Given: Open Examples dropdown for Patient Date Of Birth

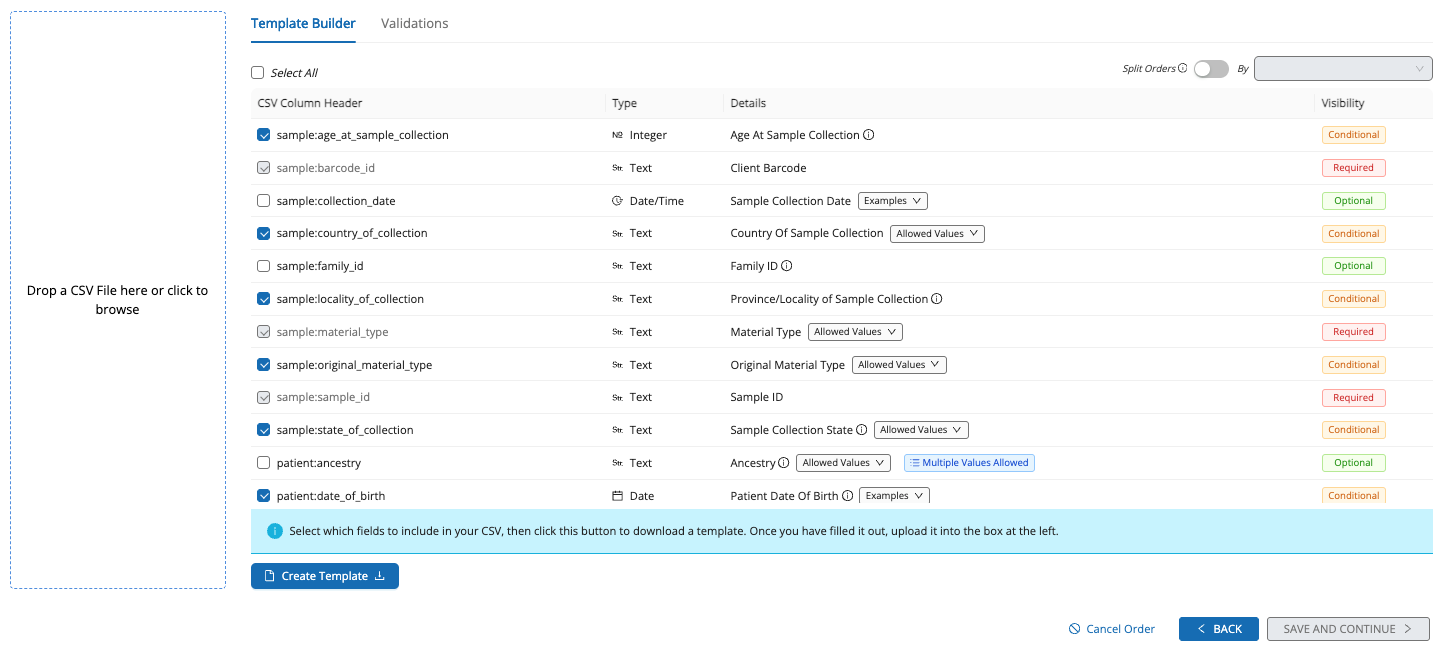Looking at the screenshot, I should tap(894, 496).
